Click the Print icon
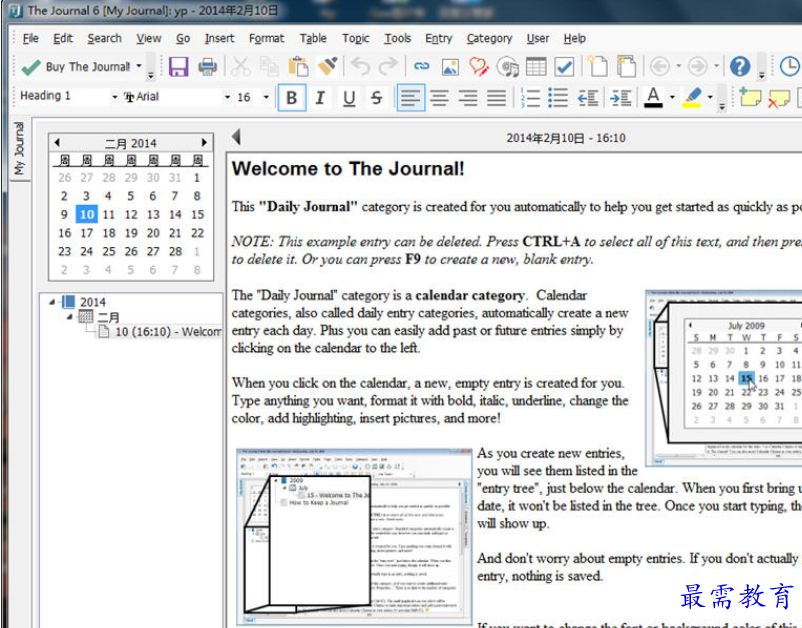802x628 pixels. (x=208, y=66)
